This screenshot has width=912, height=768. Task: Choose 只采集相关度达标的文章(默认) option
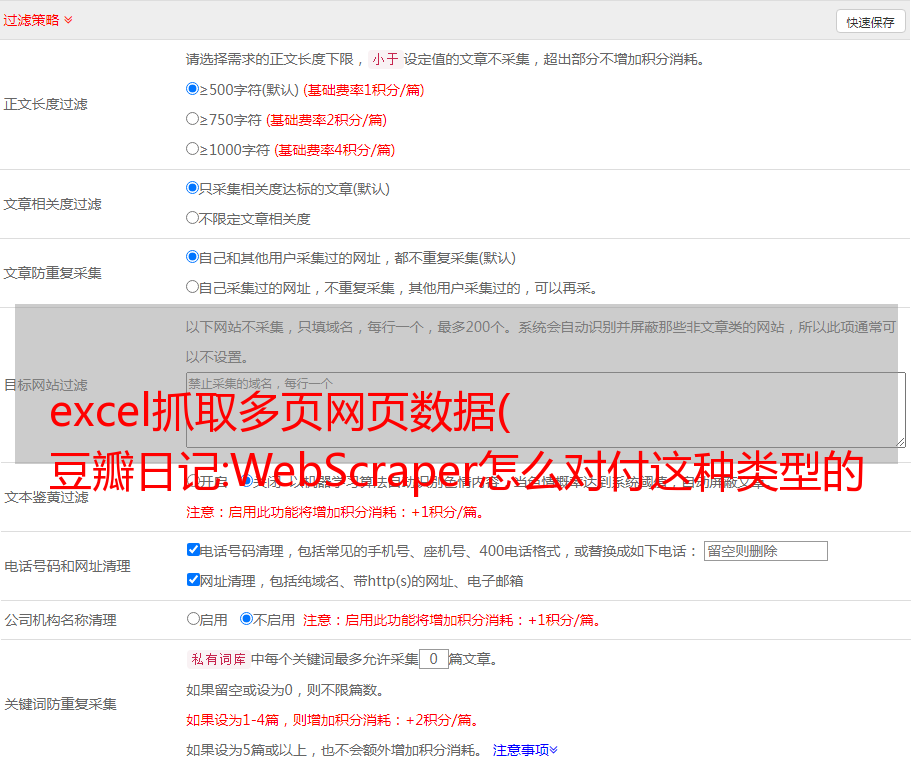[192, 187]
